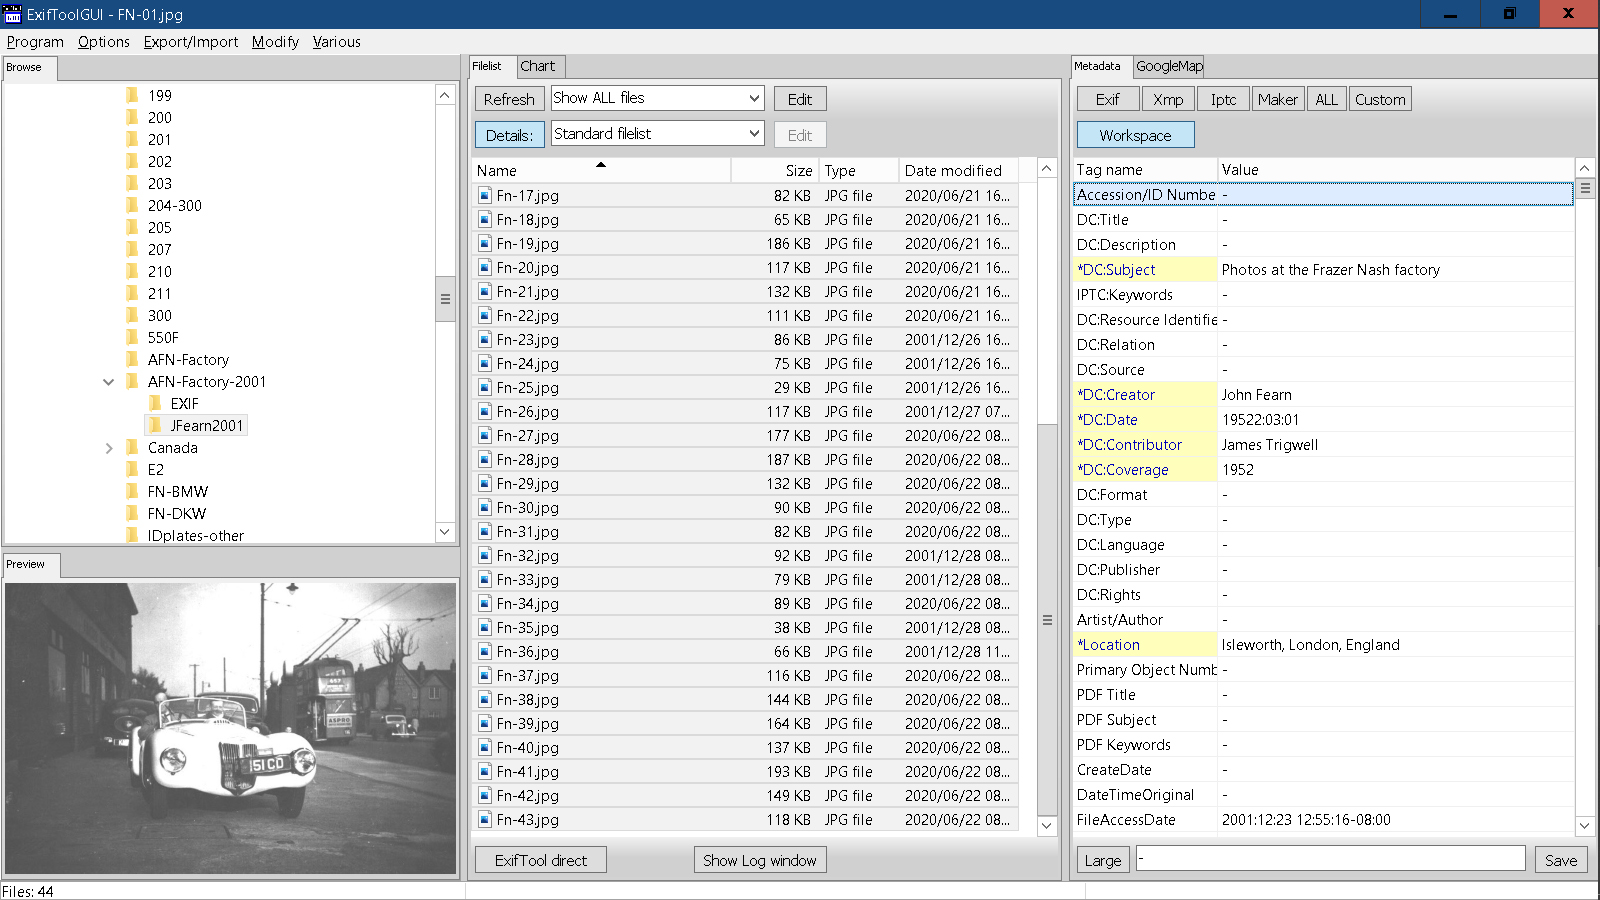Toggle the Details view button
Screen dimensions: 1600x900
tap(509, 135)
